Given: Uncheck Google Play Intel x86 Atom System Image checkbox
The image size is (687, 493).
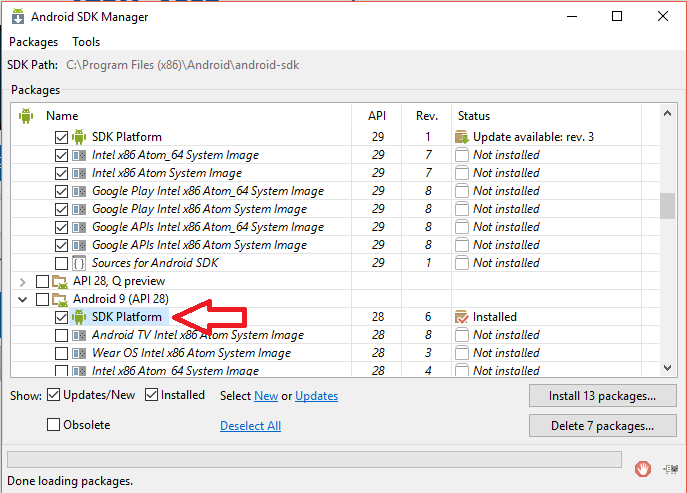Looking at the screenshot, I should (x=61, y=209).
